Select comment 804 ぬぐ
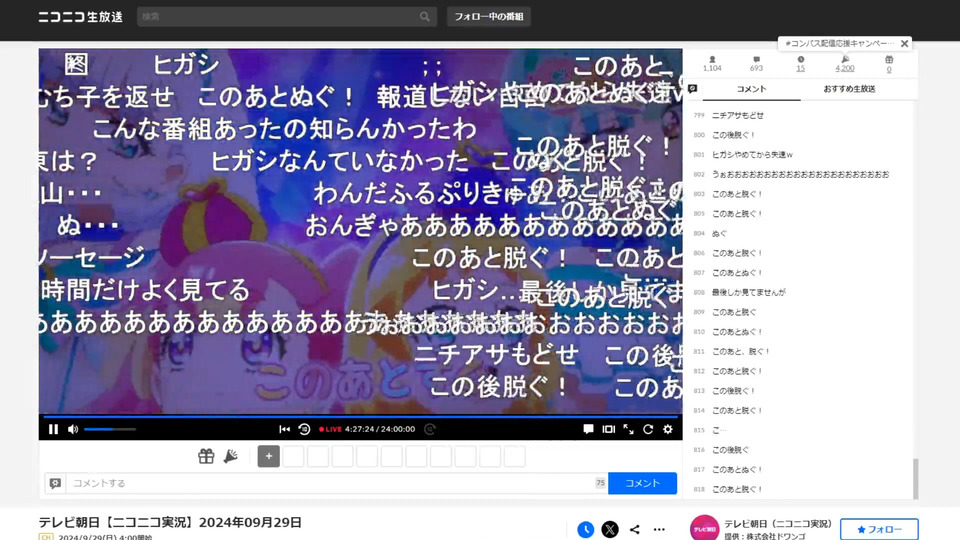The height and width of the screenshot is (540, 960). point(719,233)
